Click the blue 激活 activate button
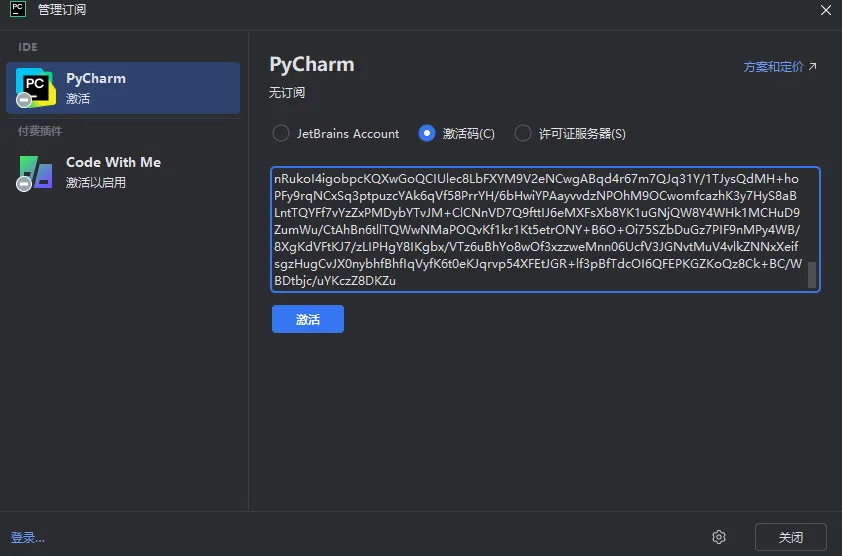The width and height of the screenshot is (842, 556). 308,319
